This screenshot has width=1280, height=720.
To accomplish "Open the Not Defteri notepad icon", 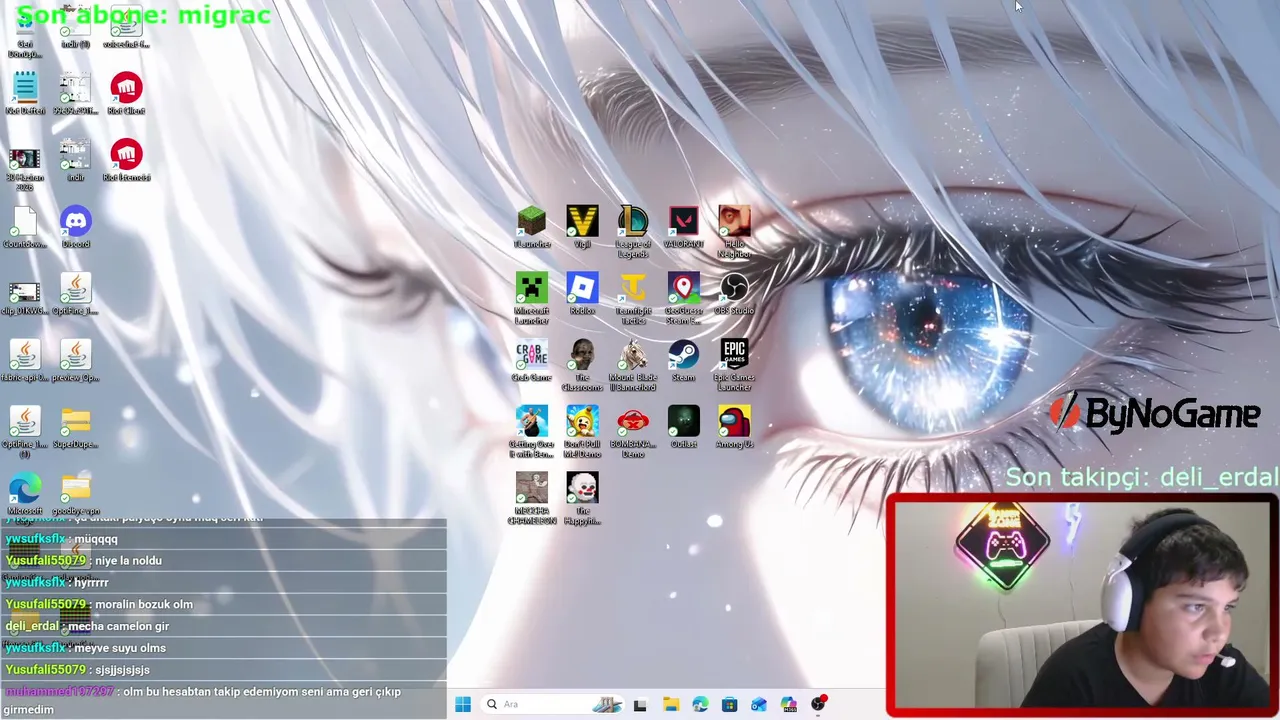I will (x=25, y=88).
